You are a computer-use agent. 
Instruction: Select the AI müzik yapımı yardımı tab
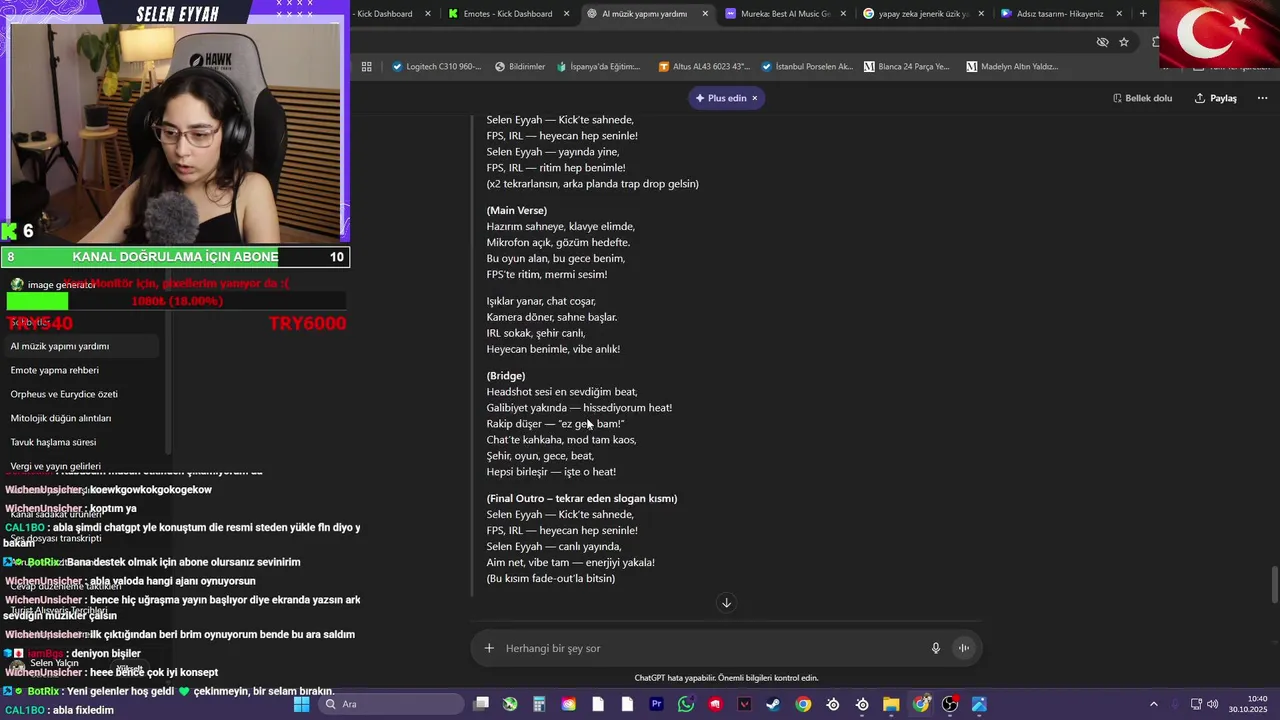pyautogui.click(x=643, y=14)
